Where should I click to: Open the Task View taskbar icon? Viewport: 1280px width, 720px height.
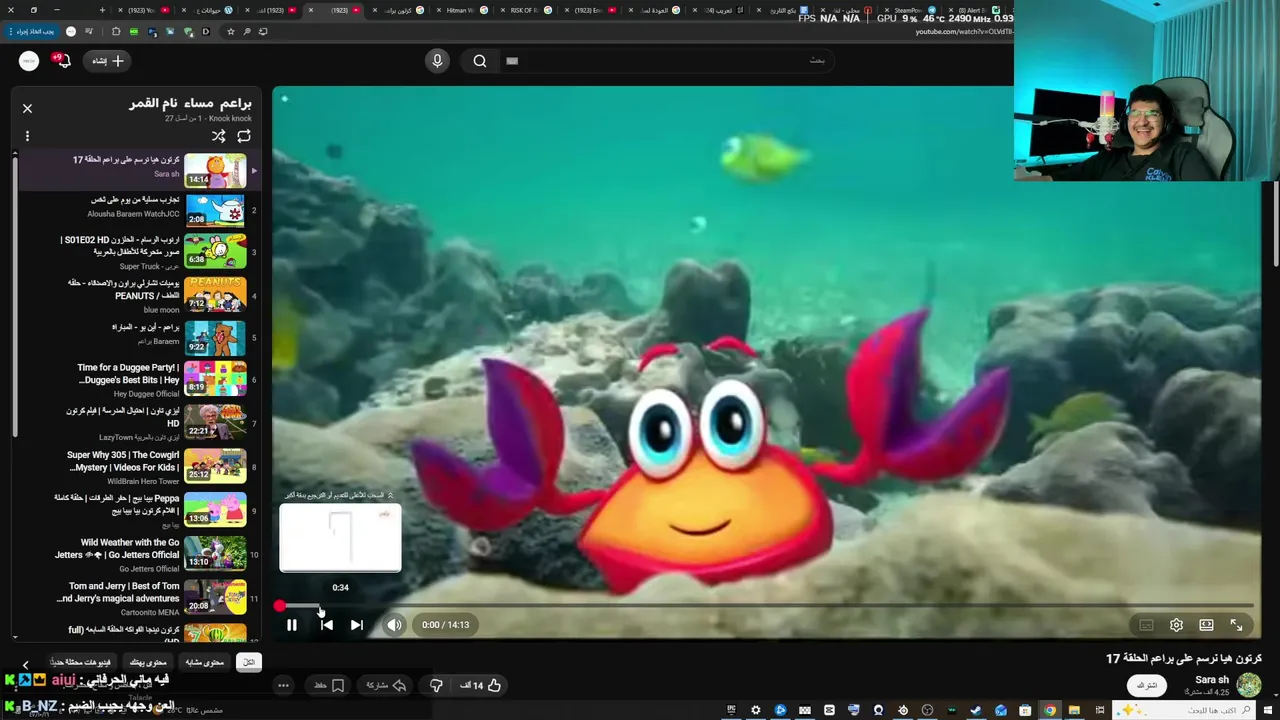tap(1099, 710)
